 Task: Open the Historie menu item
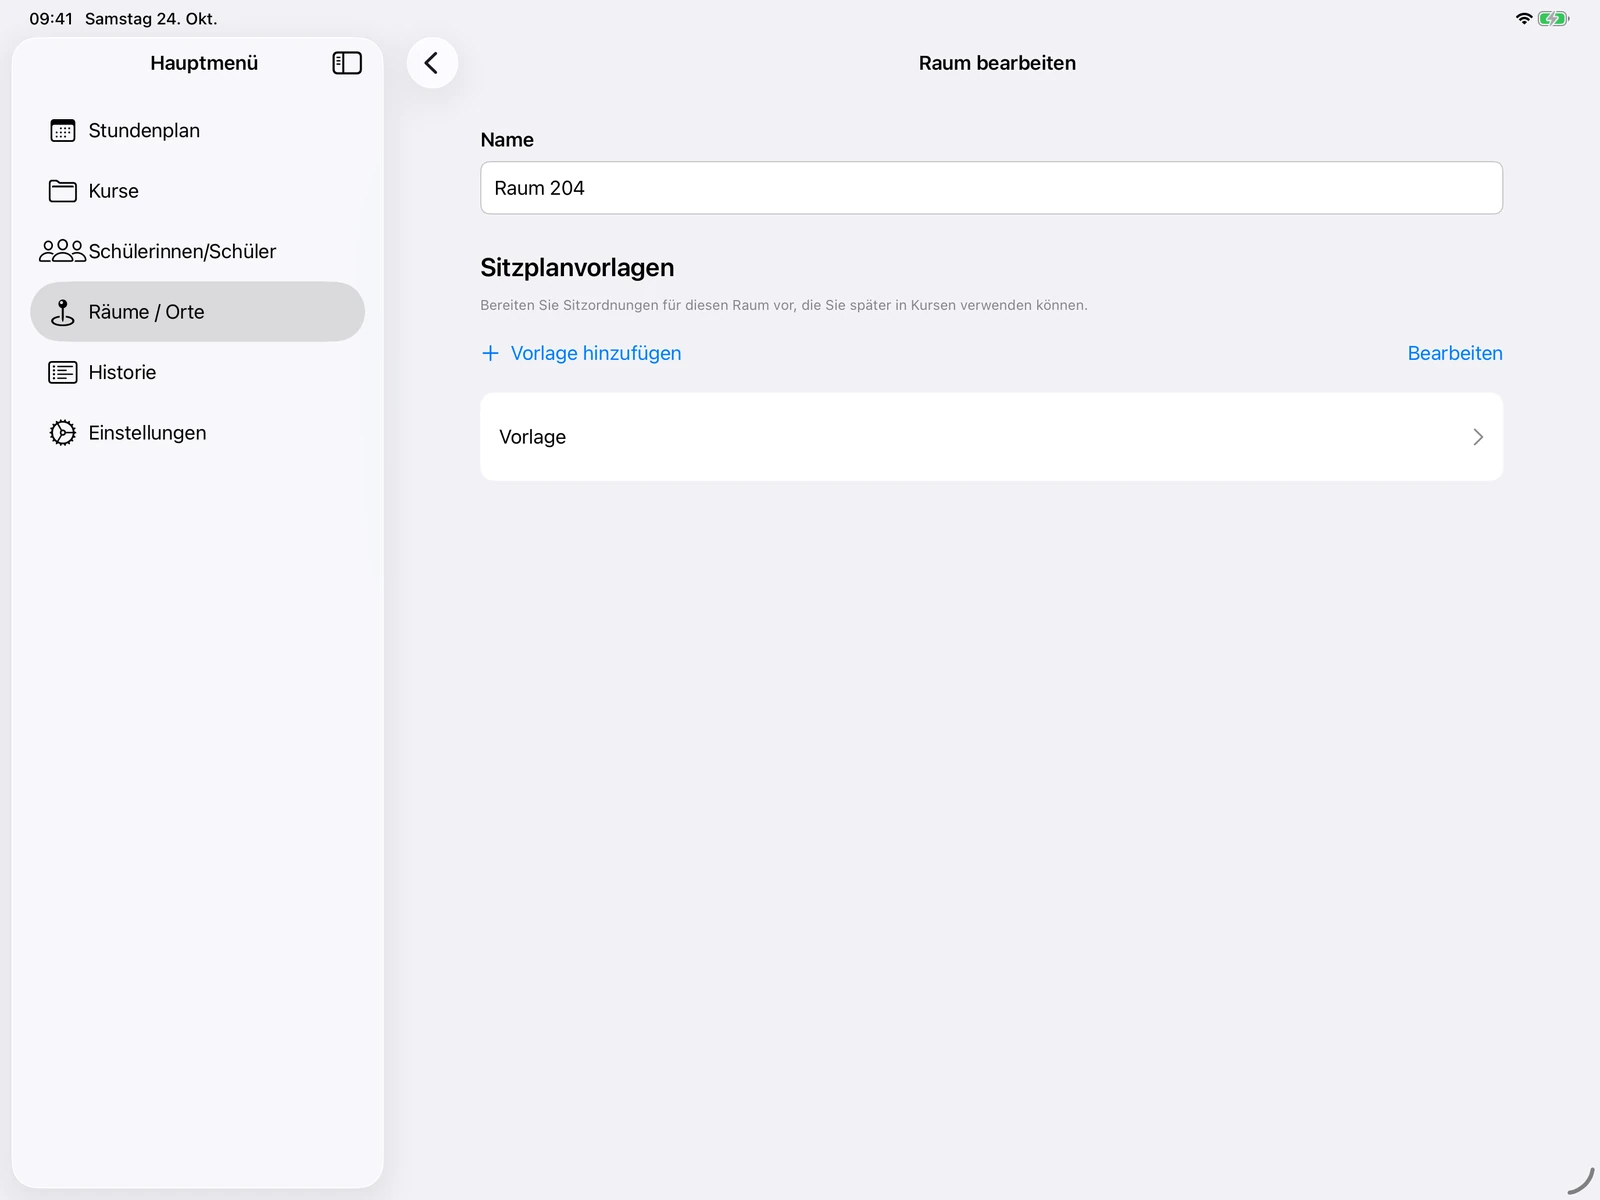pyautogui.click(x=198, y=373)
